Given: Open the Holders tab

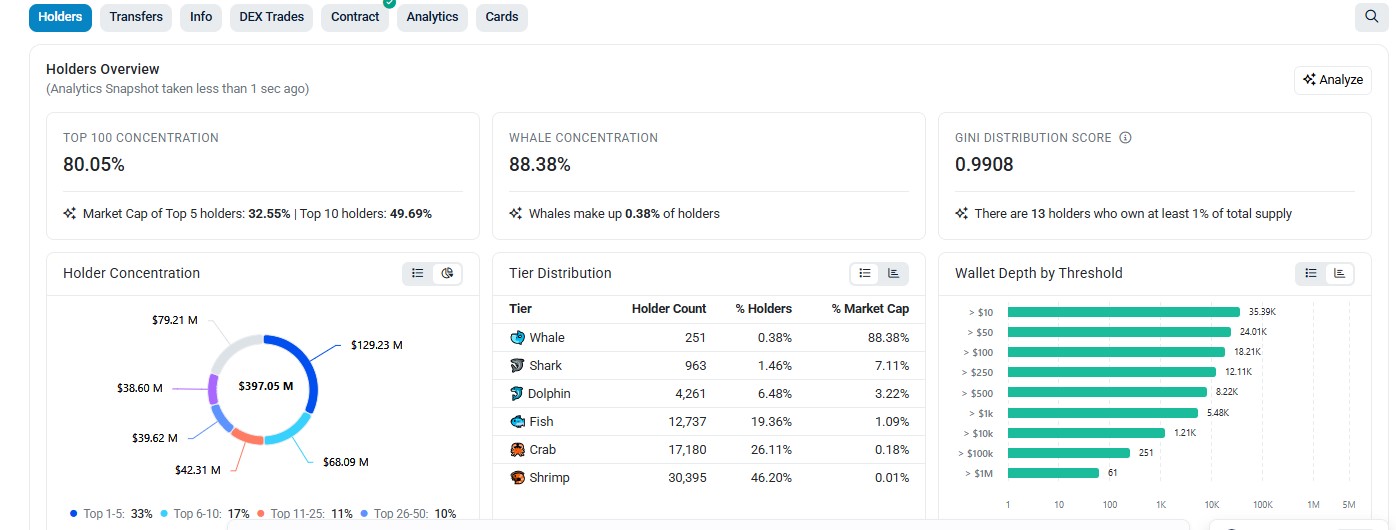Looking at the screenshot, I should pos(60,17).
